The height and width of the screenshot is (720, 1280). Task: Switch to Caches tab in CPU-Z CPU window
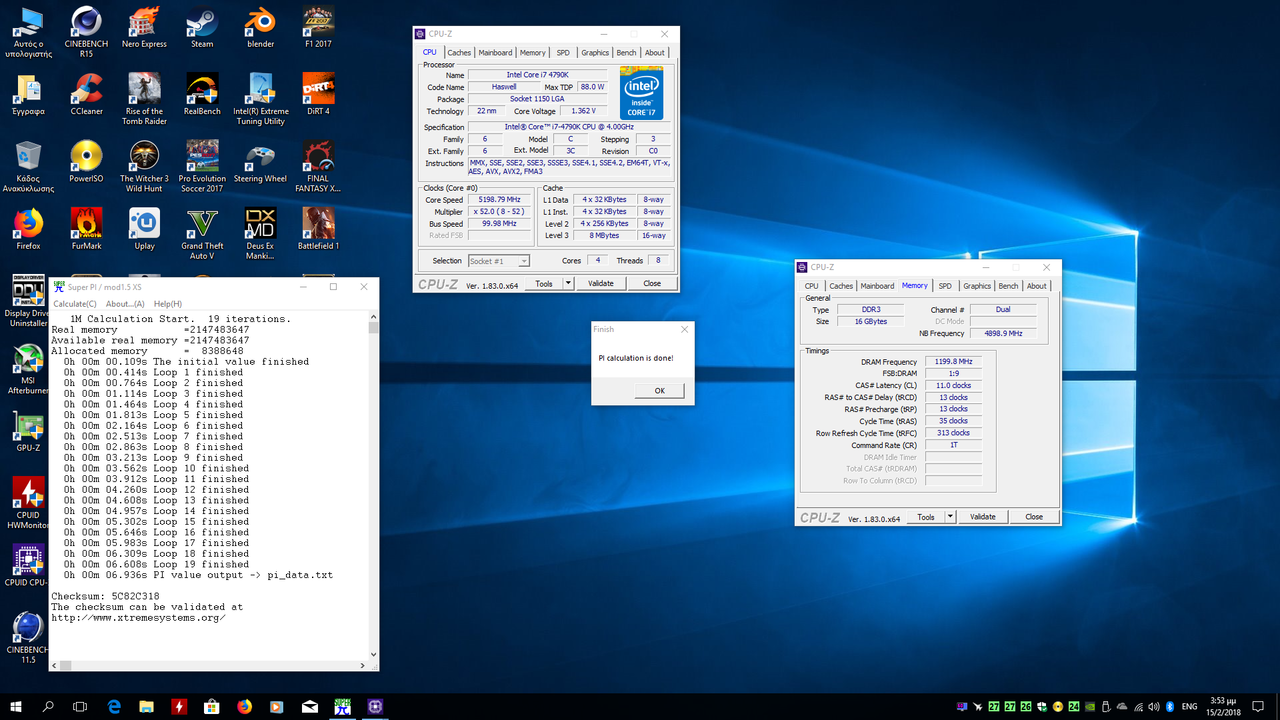coord(459,52)
